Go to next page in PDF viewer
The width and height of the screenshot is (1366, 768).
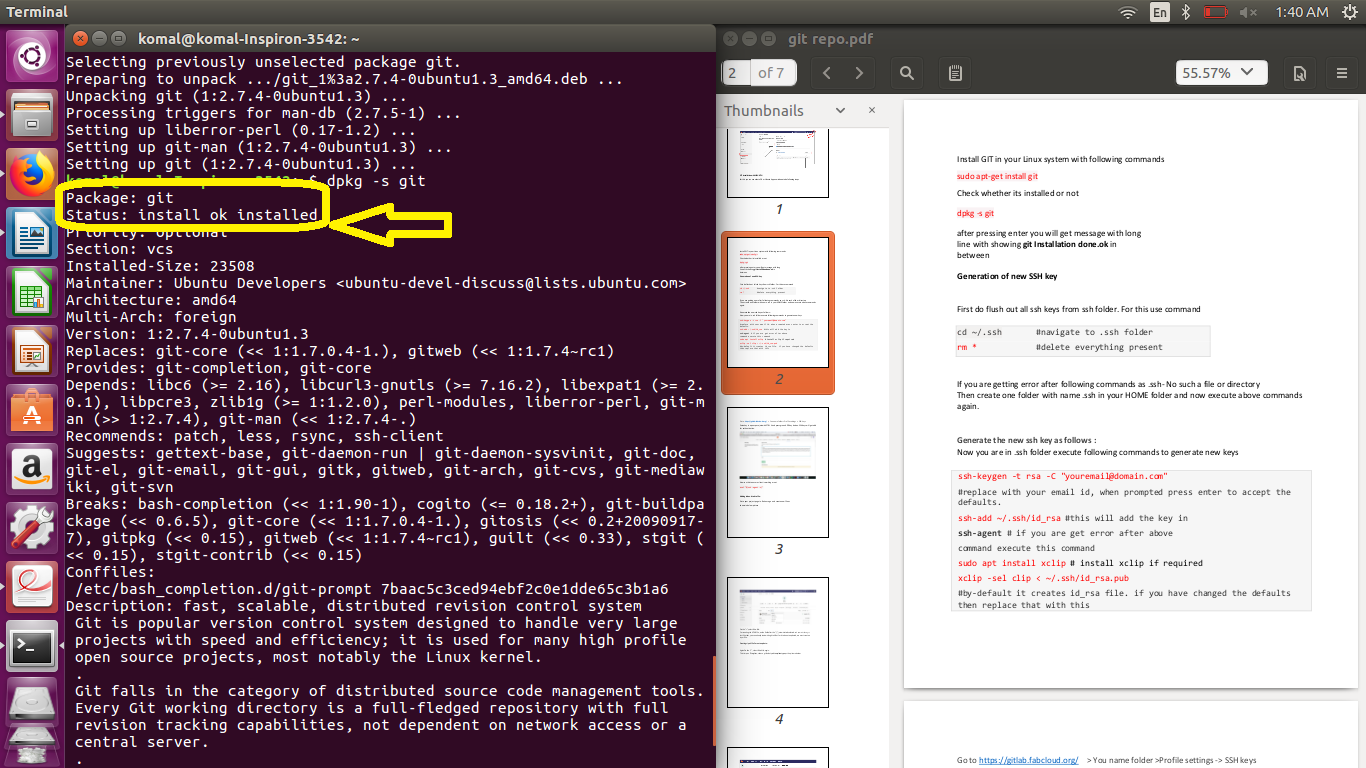point(859,73)
